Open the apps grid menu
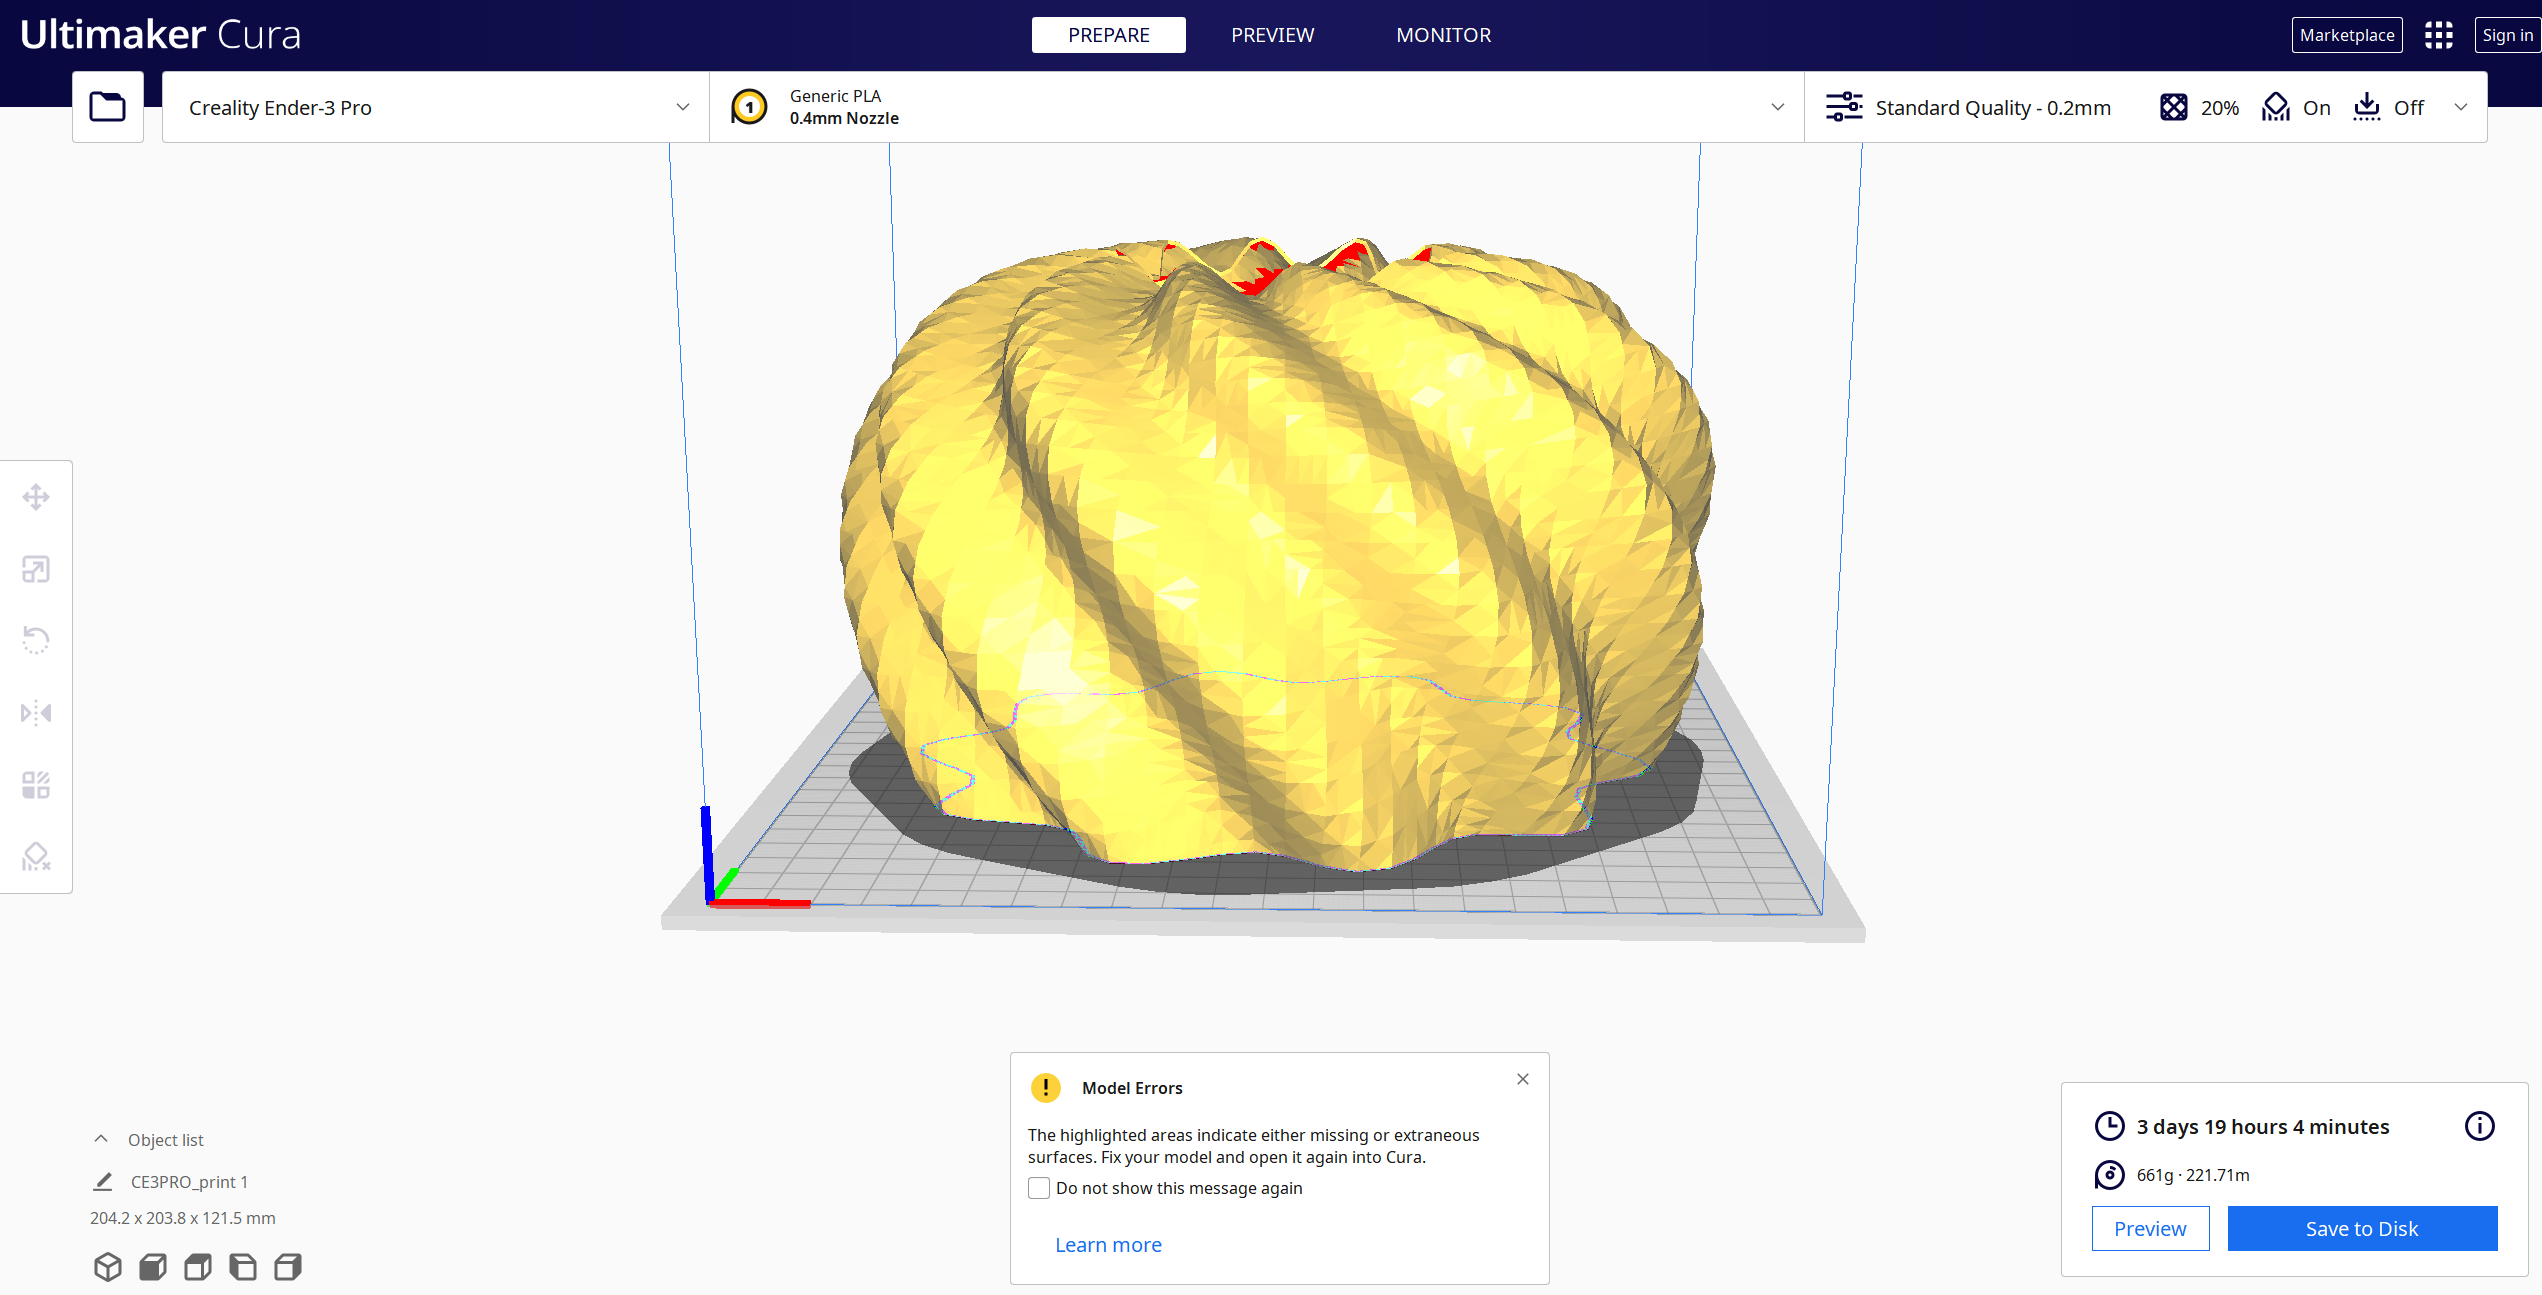2542x1295 pixels. point(2438,35)
